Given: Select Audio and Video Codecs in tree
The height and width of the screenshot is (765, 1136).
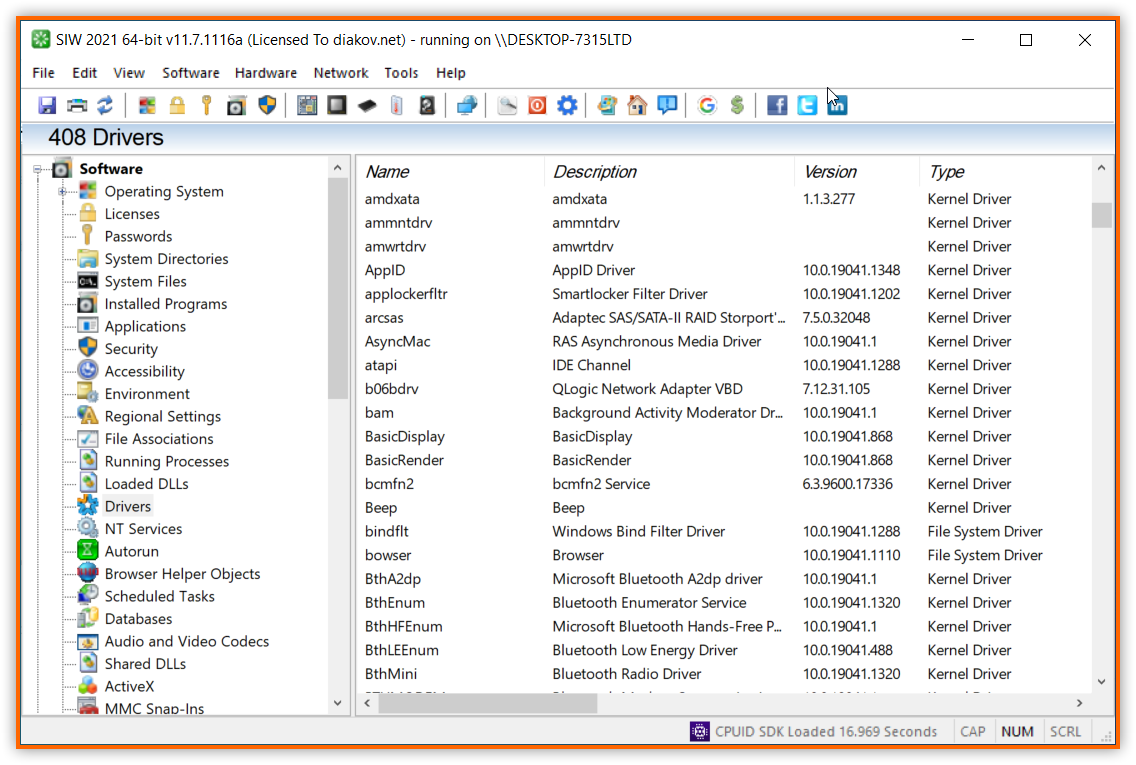Looking at the screenshot, I should (187, 641).
